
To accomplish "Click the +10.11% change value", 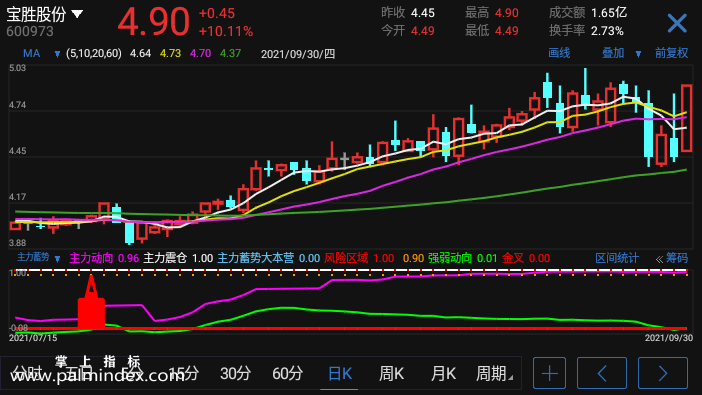I will [x=226, y=31].
